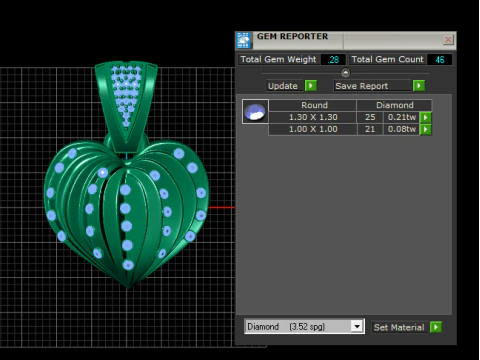The width and height of the screenshot is (480, 360).
Task: Click the Total Gem Weight value .28
Action: (333, 60)
